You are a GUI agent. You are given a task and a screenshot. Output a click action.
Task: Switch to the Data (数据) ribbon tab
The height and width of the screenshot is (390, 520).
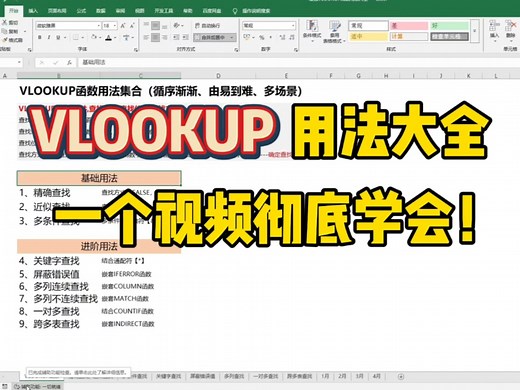(100, 11)
